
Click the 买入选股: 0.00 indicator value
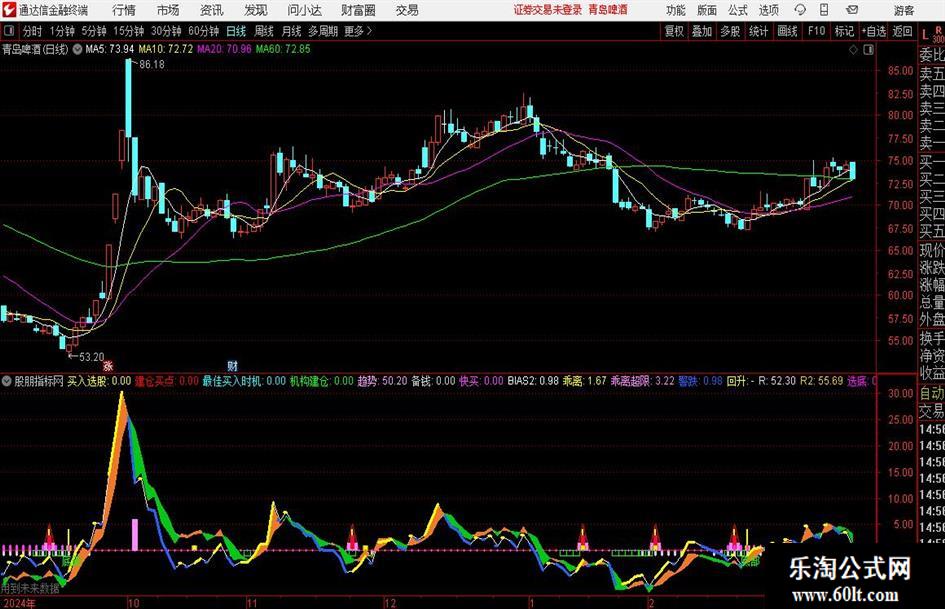[x=99, y=381]
